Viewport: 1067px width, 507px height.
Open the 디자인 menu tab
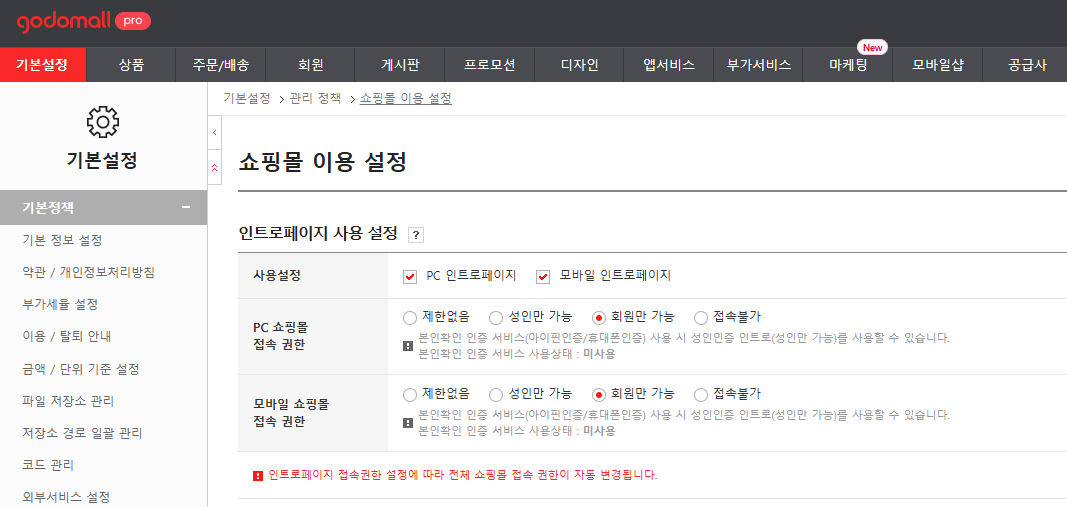pyautogui.click(x=579, y=65)
